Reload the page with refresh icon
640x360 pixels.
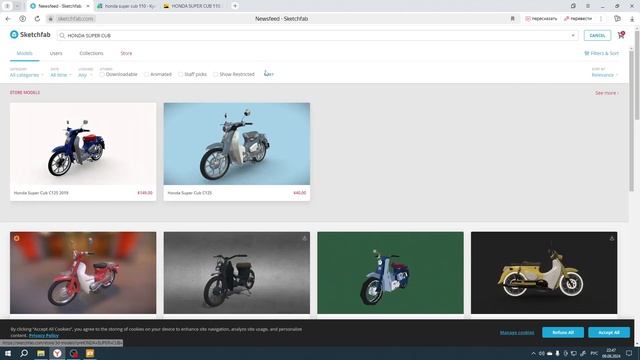pyautogui.click(x=37, y=19)
